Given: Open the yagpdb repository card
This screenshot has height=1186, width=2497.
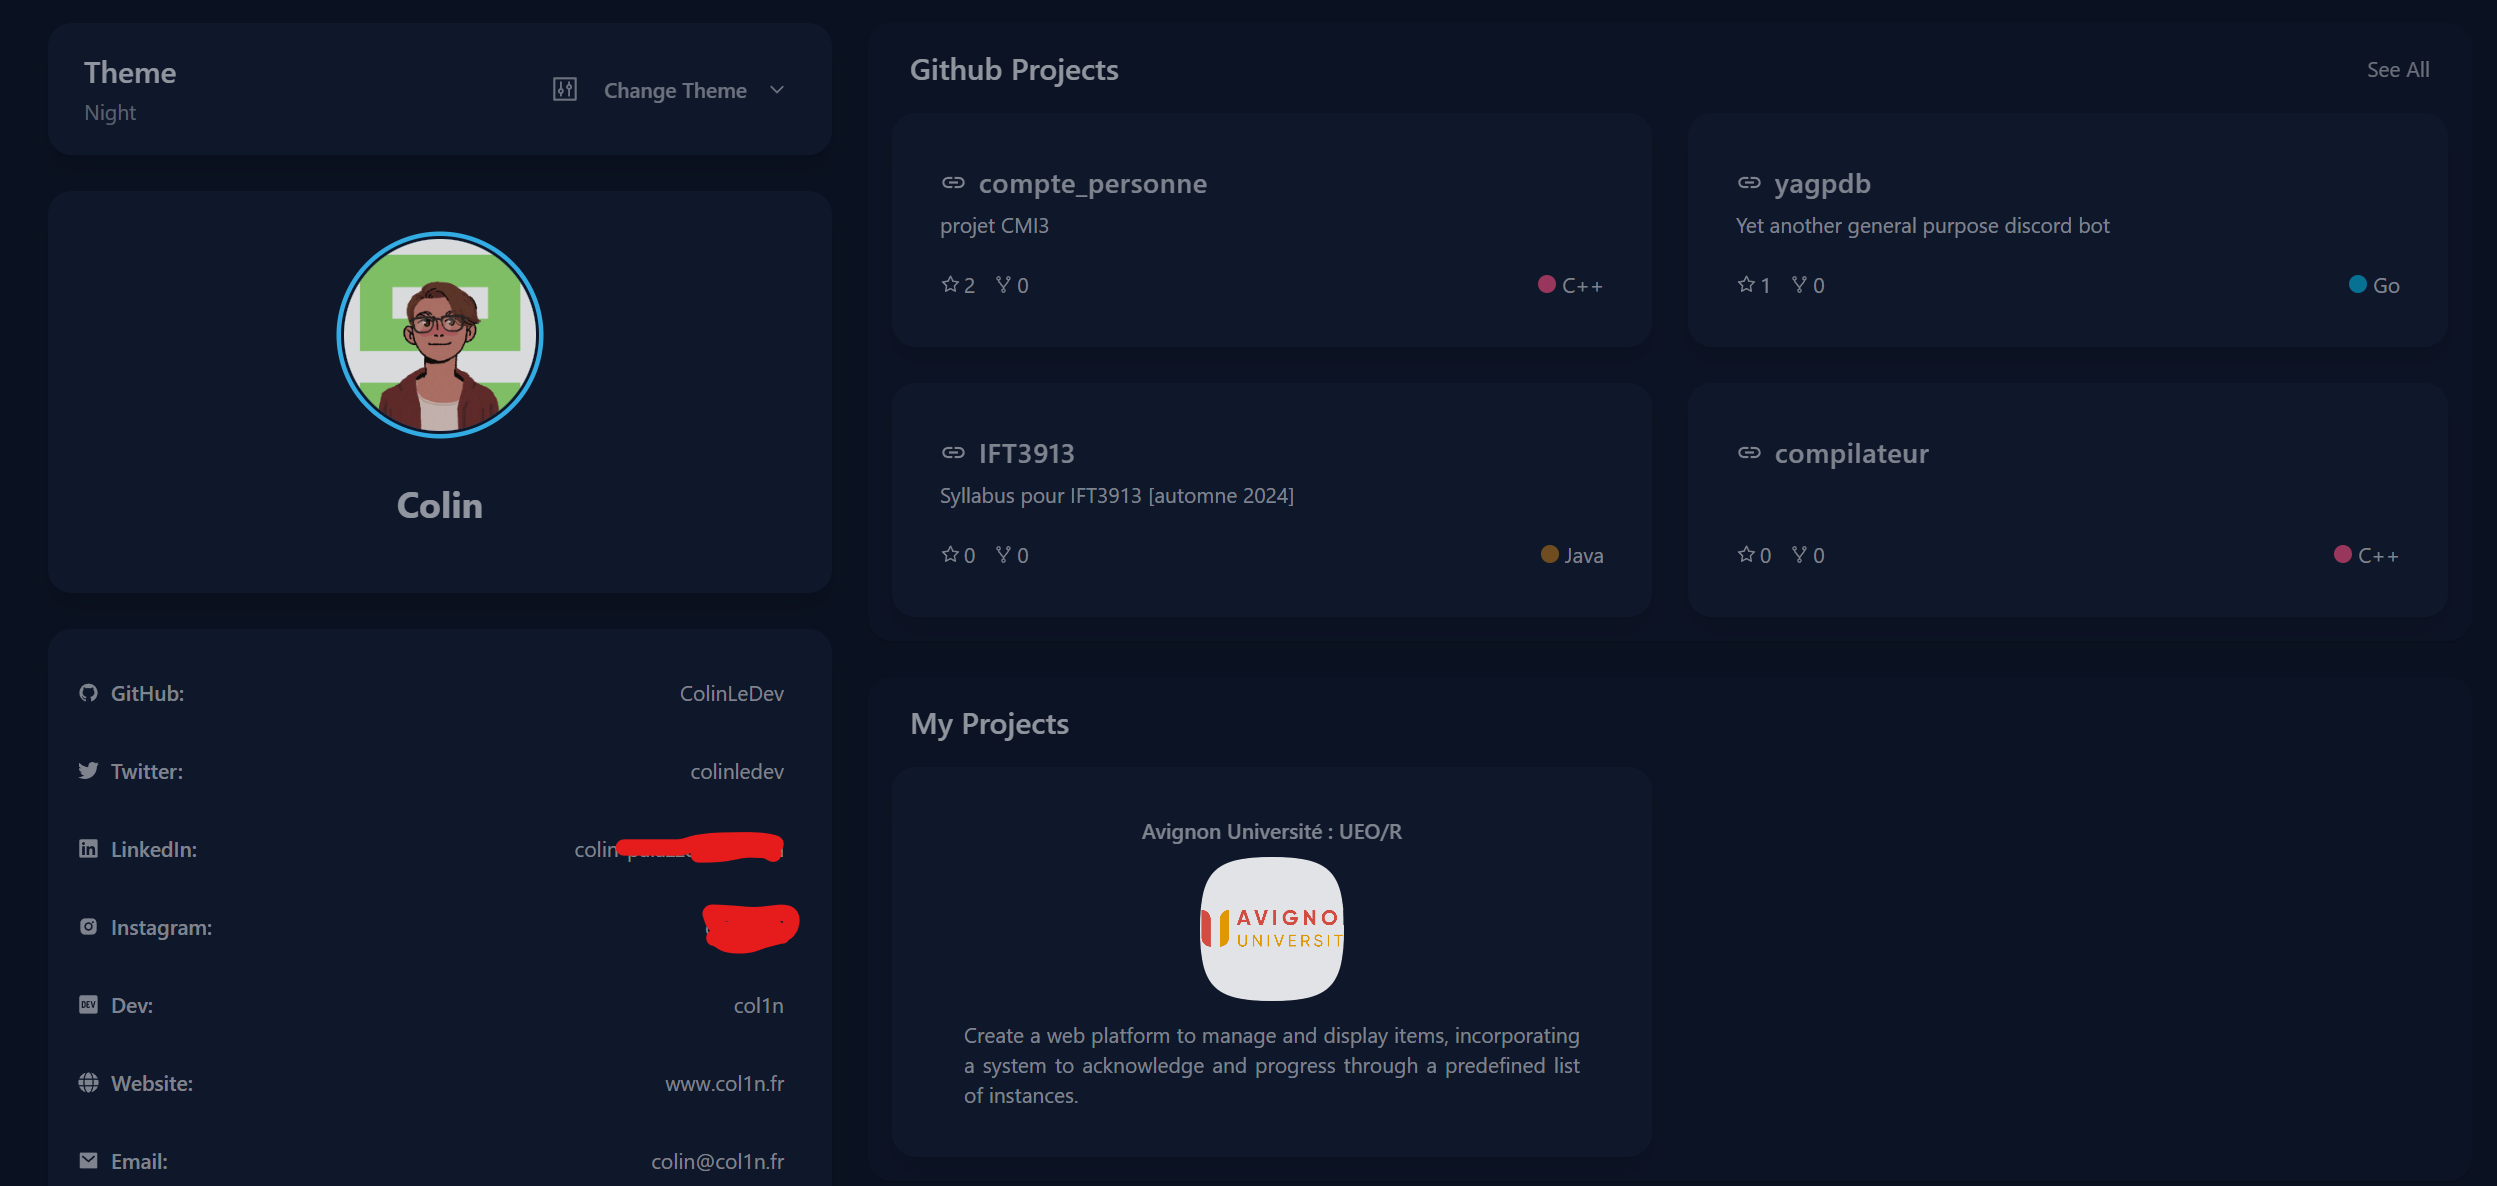Looking at the screenshot, I should (x=1821, y=184).
